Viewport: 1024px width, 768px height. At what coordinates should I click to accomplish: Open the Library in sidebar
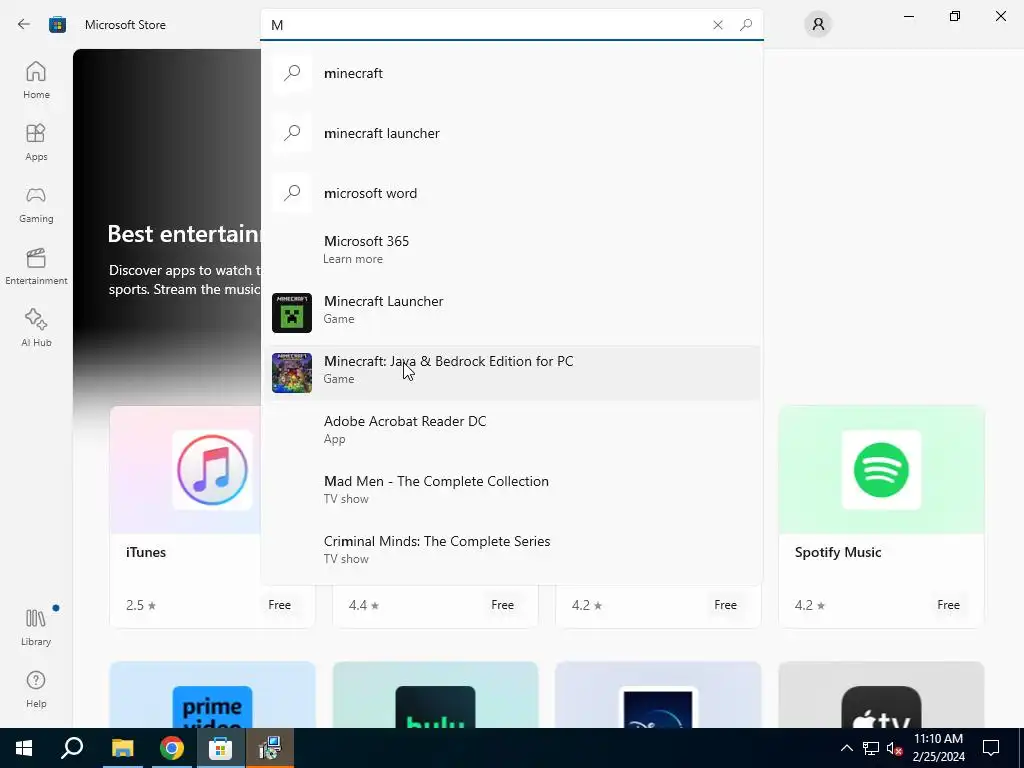[36, 627]
